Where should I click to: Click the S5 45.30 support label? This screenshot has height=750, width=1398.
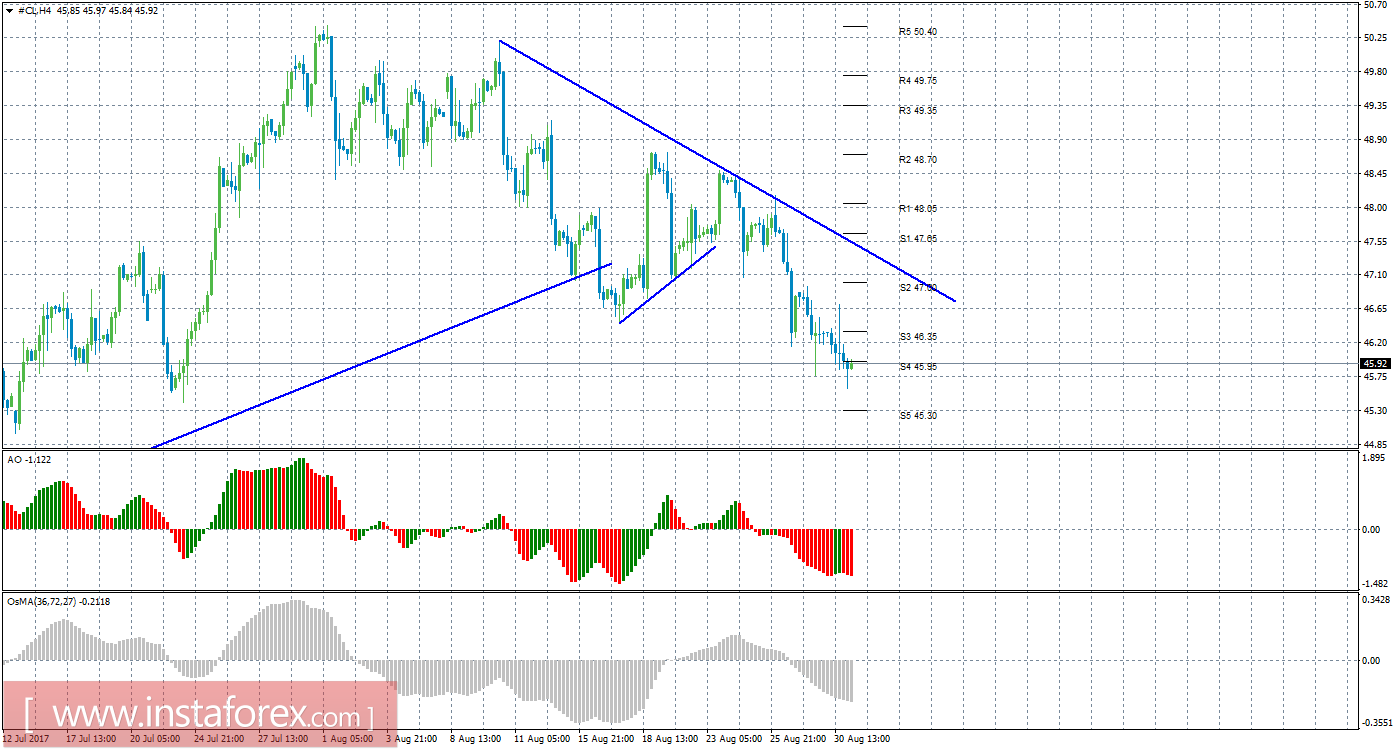[917, 415]
